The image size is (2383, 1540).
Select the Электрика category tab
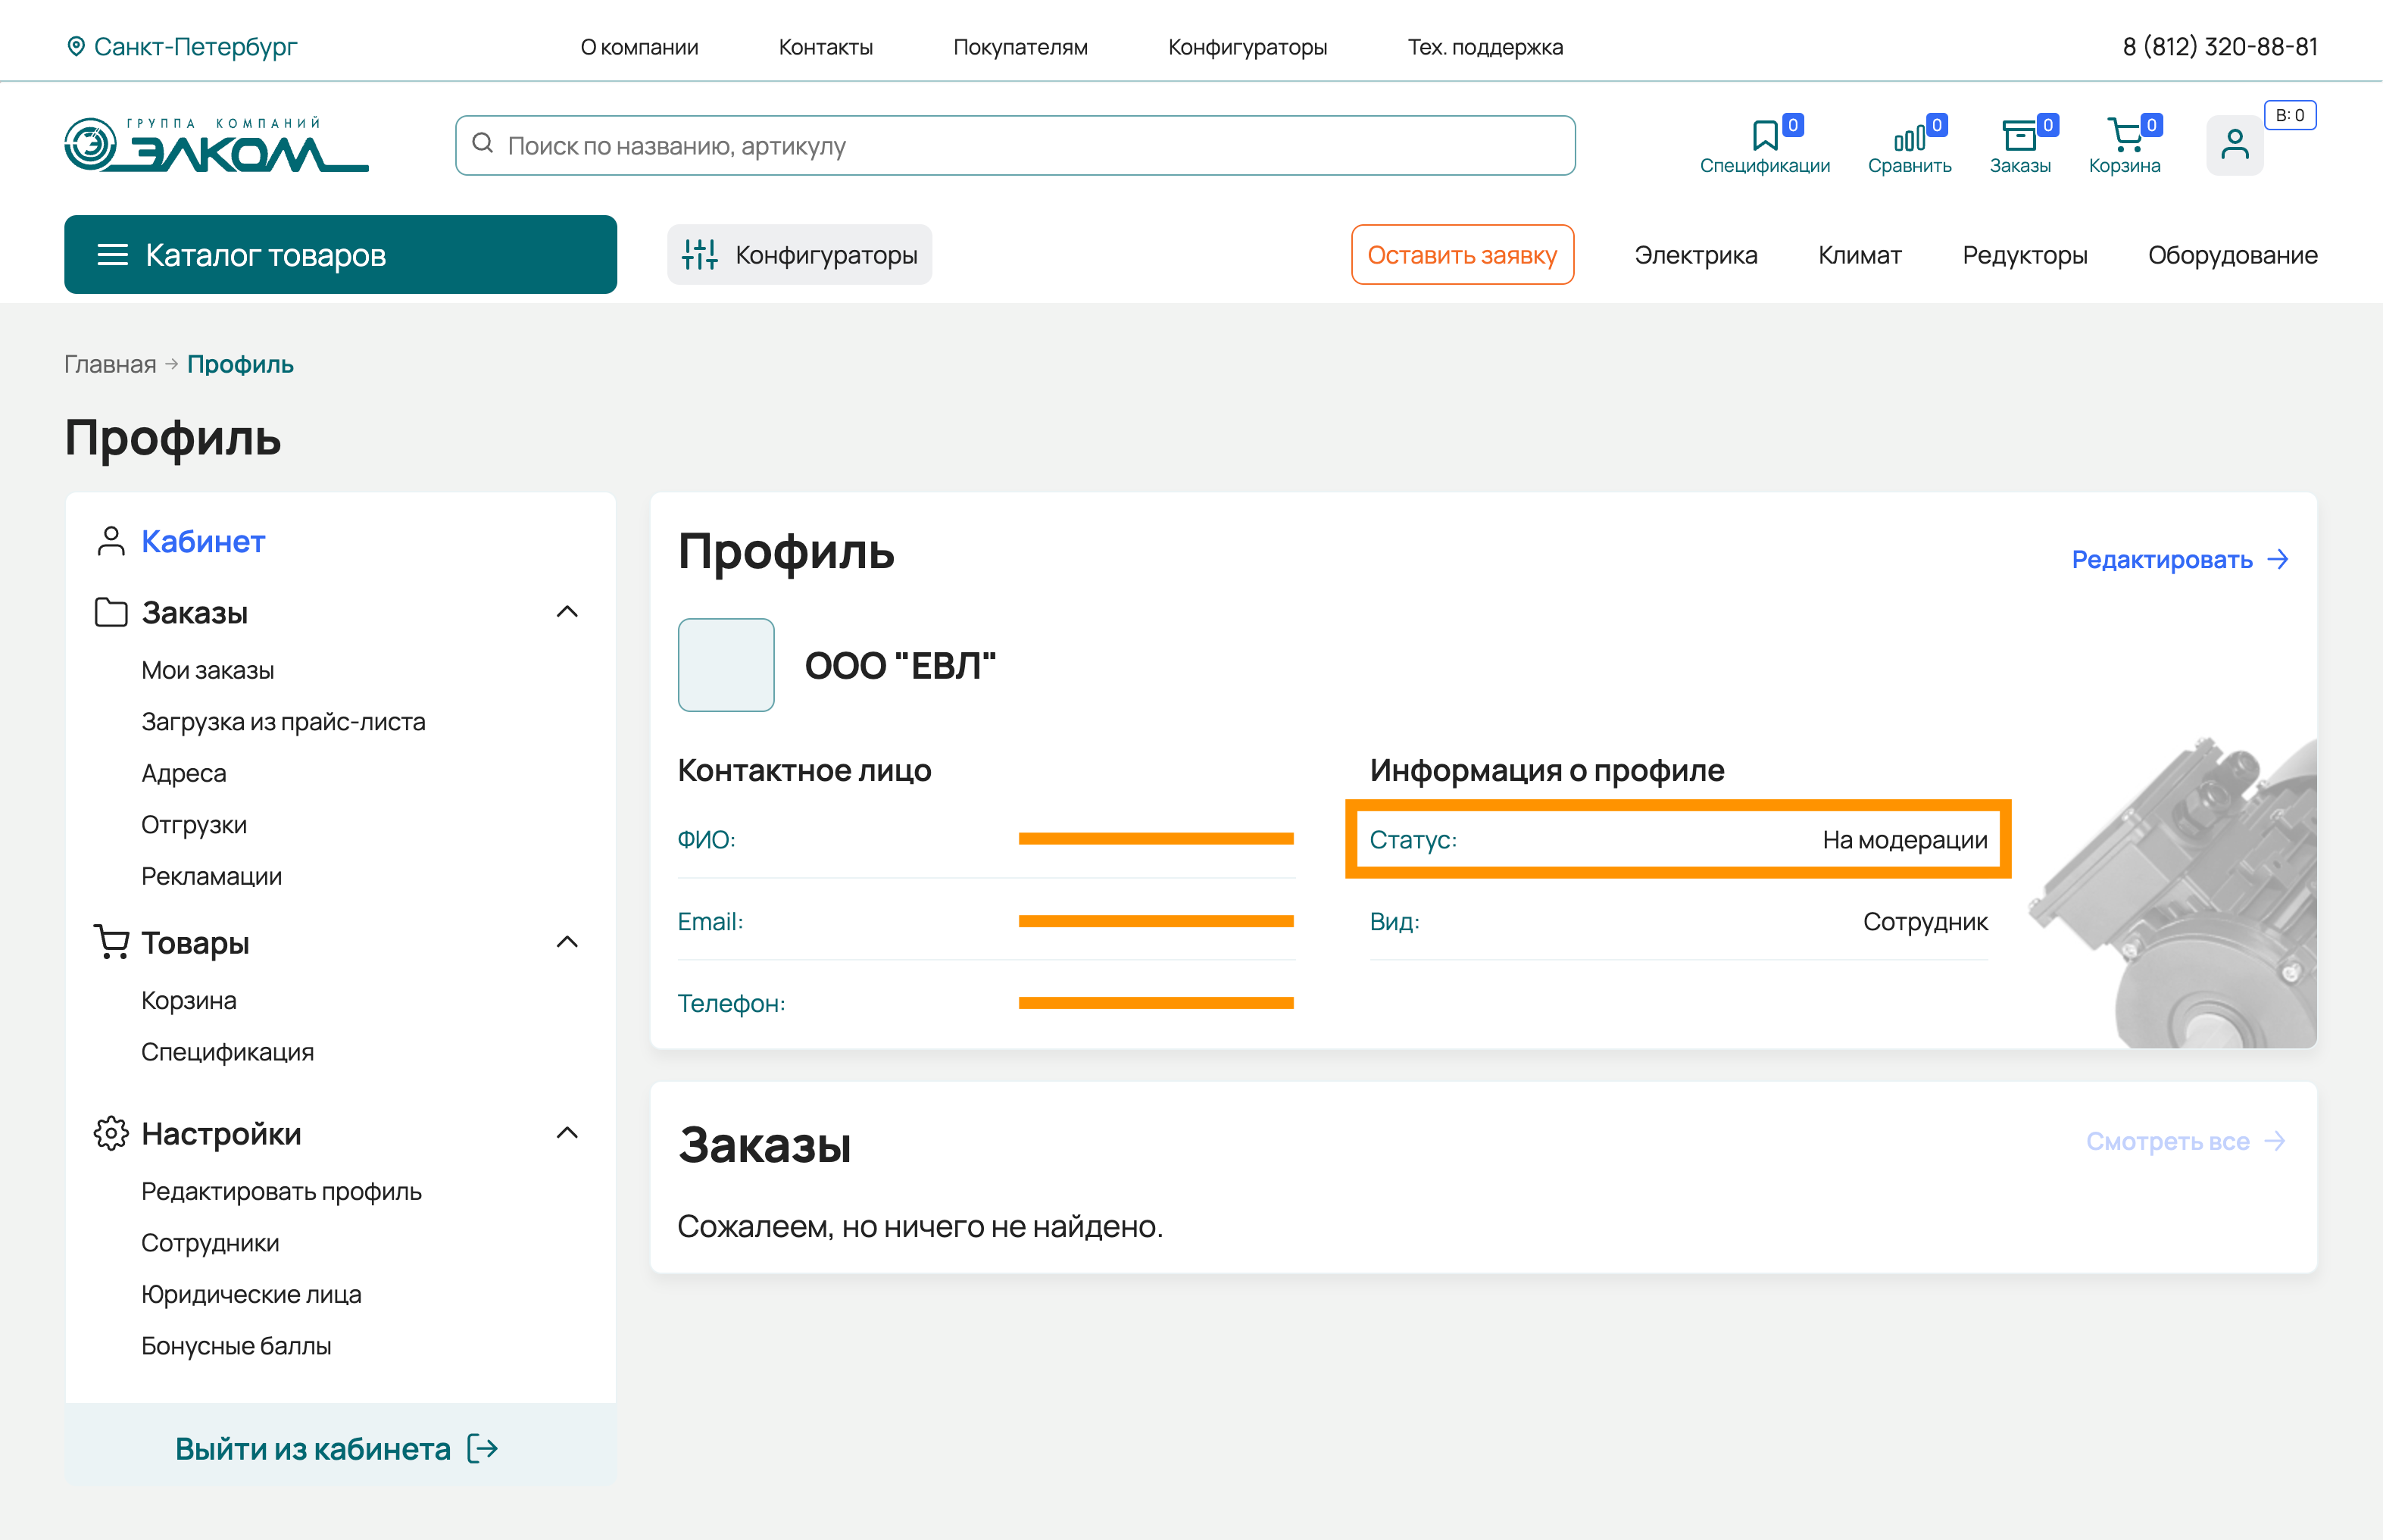tap(1695, 255)
